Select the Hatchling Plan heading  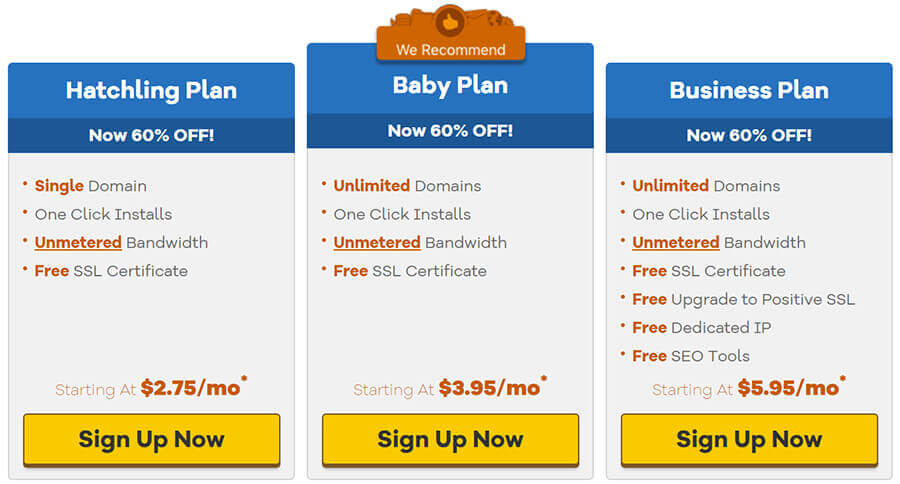coord(151,90)
